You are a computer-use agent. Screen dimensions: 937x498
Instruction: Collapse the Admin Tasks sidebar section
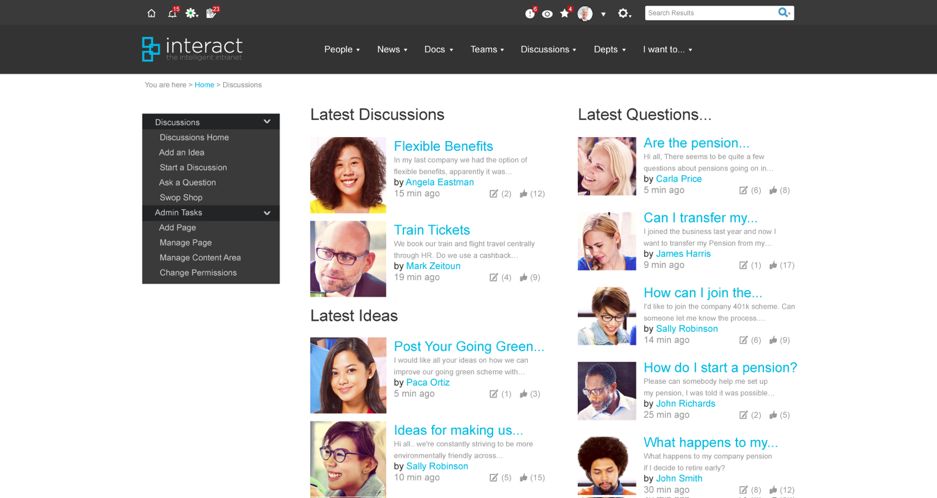click(x=267, y=213)
